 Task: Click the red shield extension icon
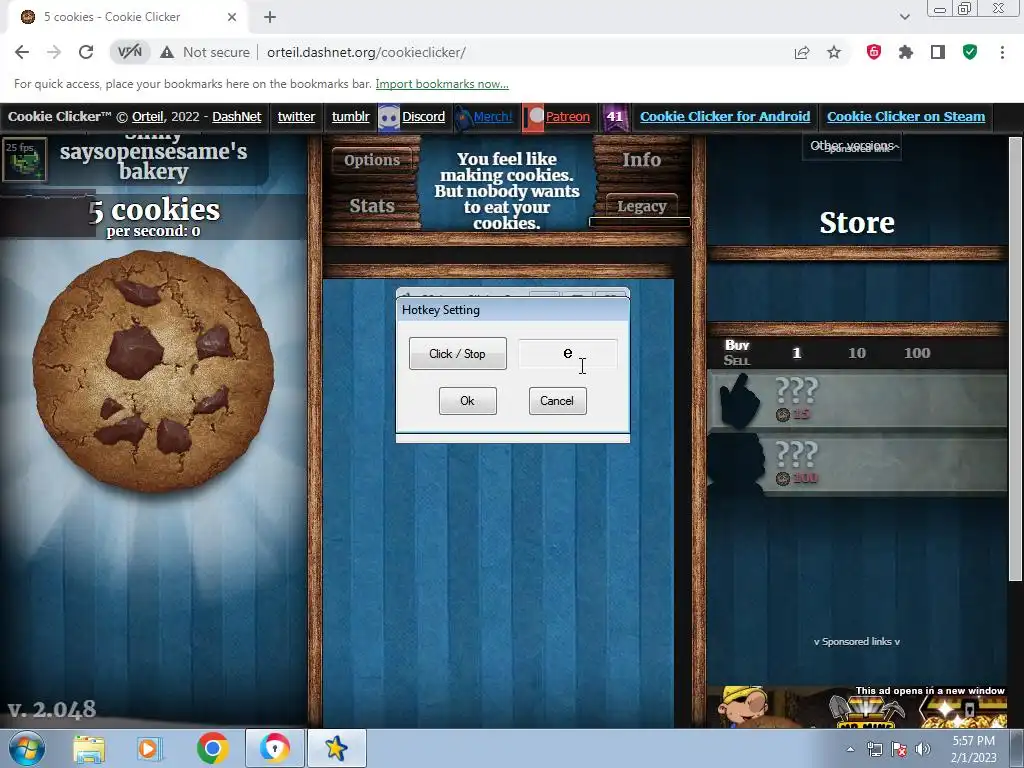coord(874,52)
